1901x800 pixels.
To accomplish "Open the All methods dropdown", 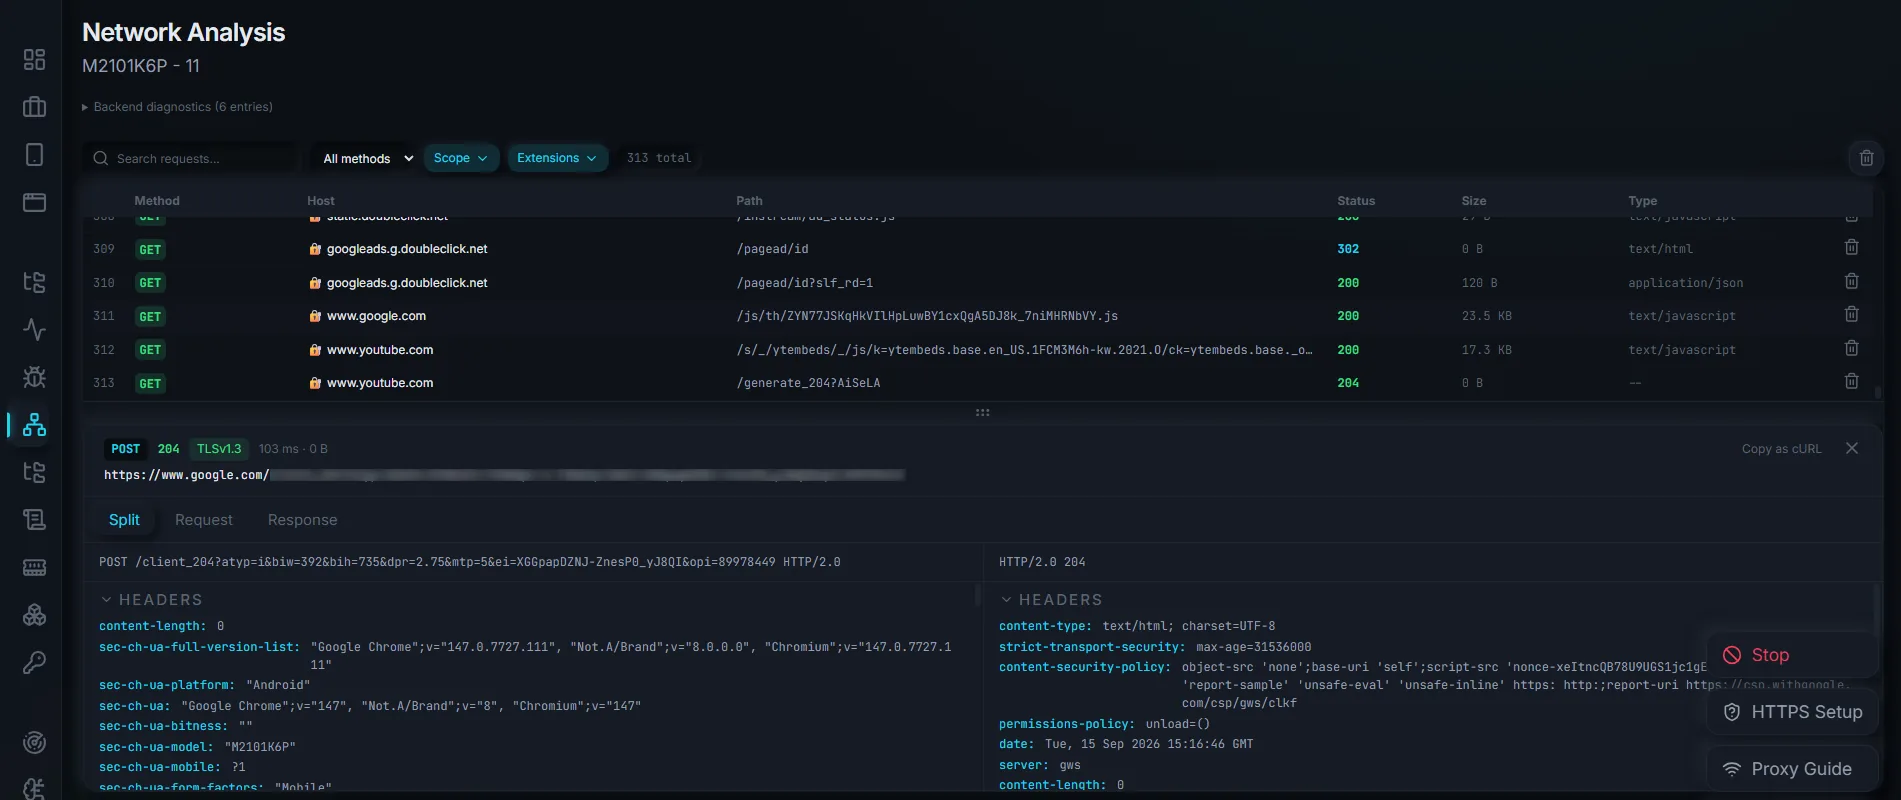I will (367, 158).
